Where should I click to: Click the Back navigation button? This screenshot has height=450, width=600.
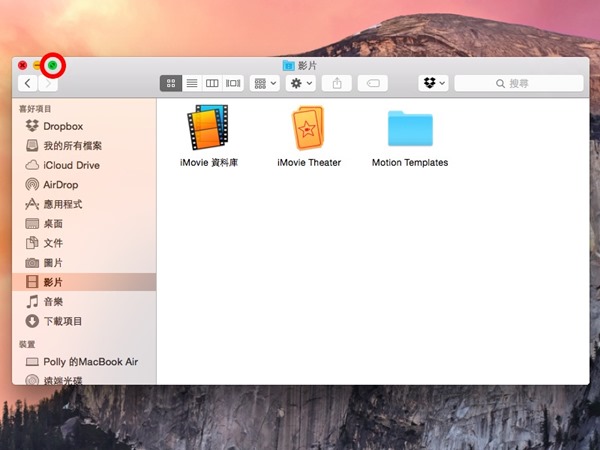point(28,84)
